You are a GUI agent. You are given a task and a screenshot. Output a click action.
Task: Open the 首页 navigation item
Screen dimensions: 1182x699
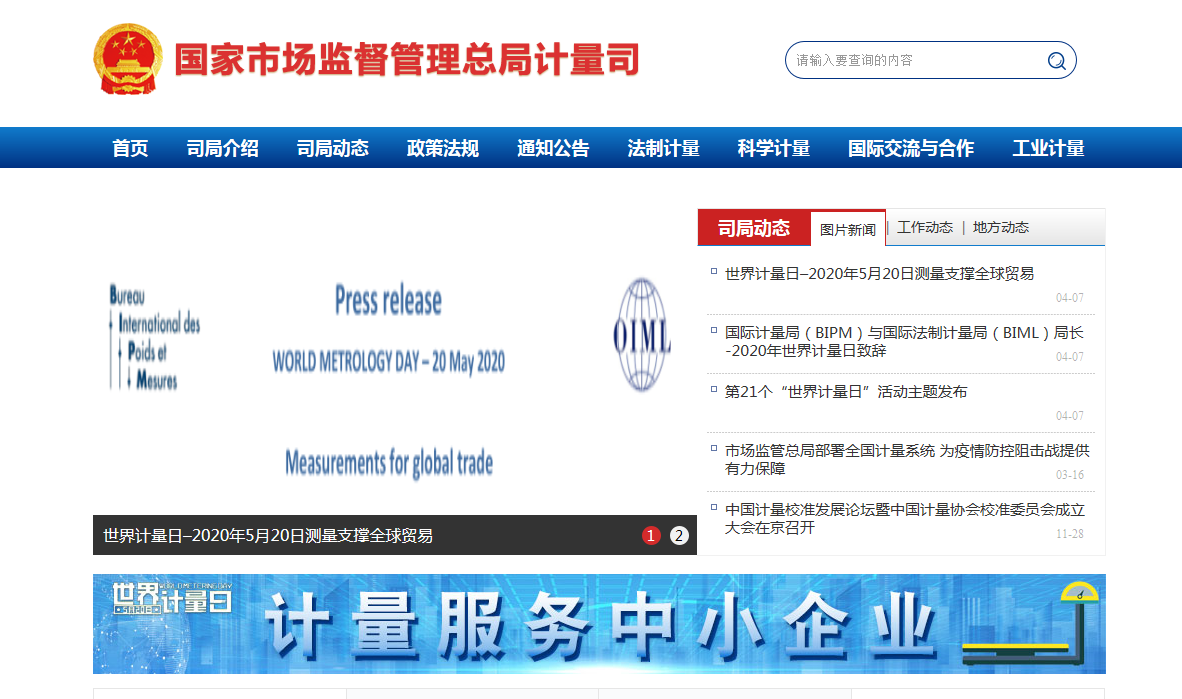130,148
